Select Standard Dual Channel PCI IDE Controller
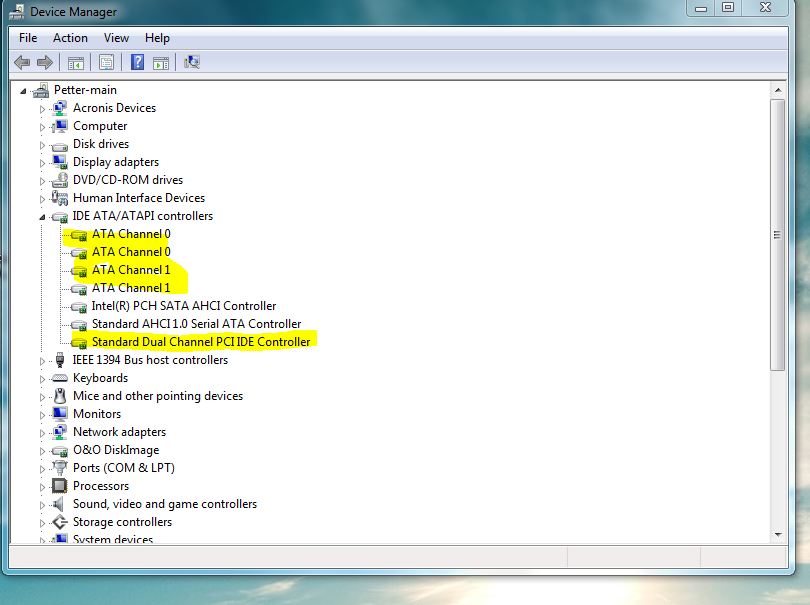 point(201,342)
